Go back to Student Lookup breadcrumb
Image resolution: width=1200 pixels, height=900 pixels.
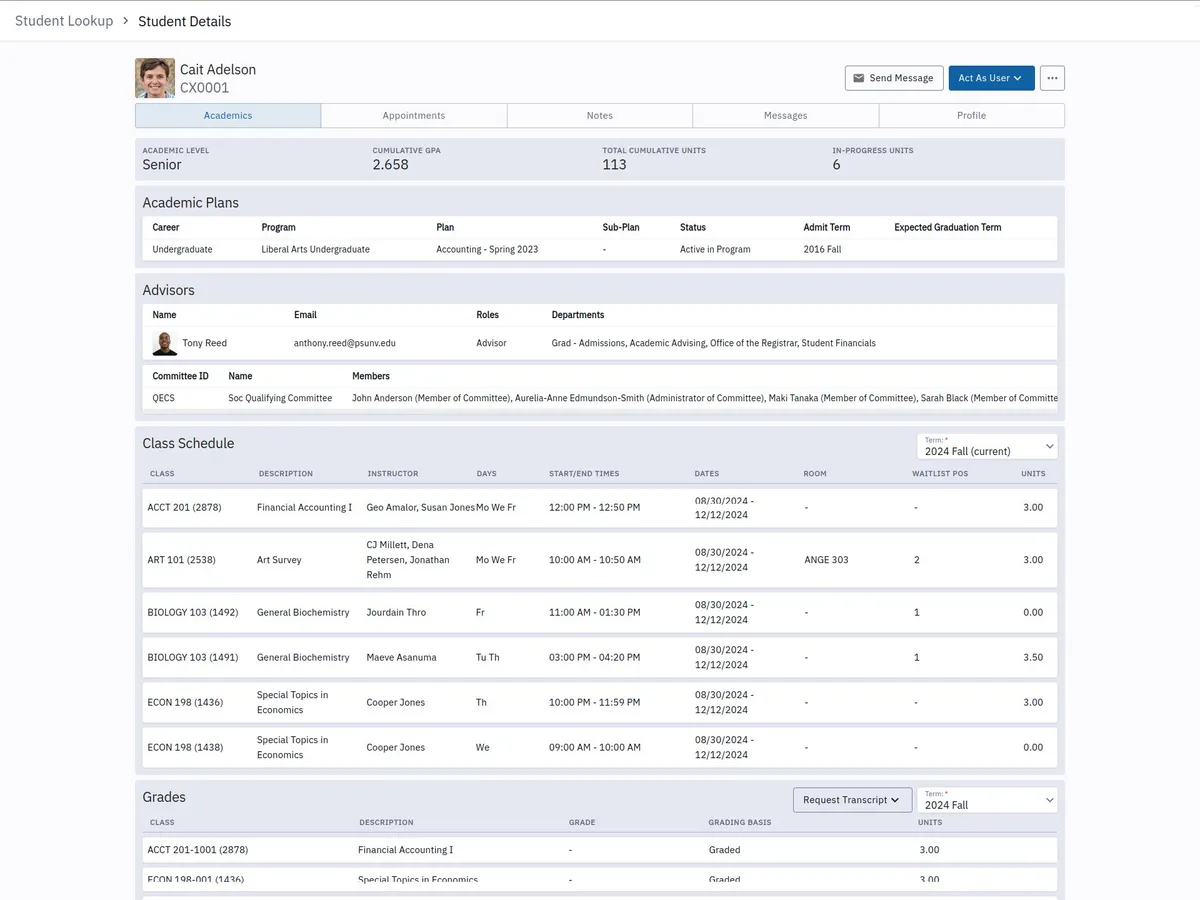(64, 21)
